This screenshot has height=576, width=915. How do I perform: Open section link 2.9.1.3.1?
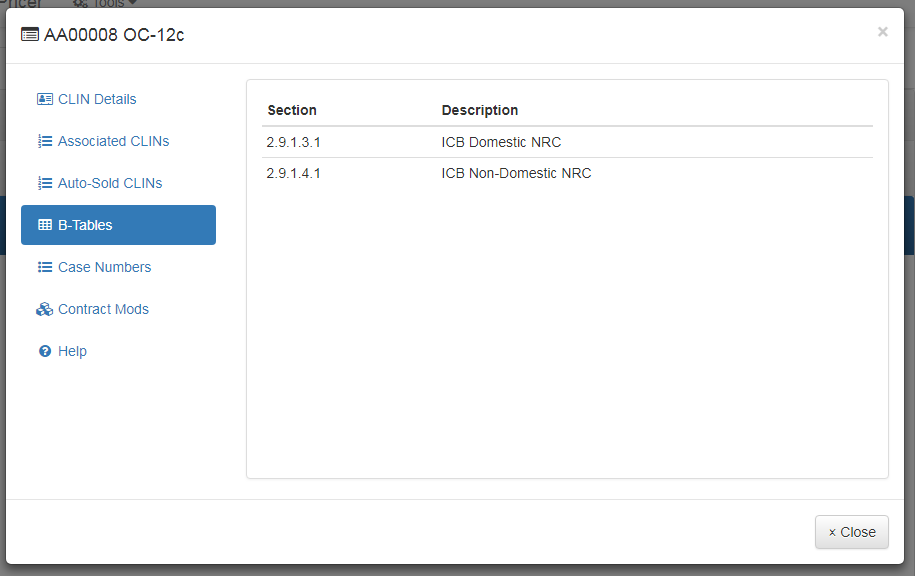click(293, 142)
